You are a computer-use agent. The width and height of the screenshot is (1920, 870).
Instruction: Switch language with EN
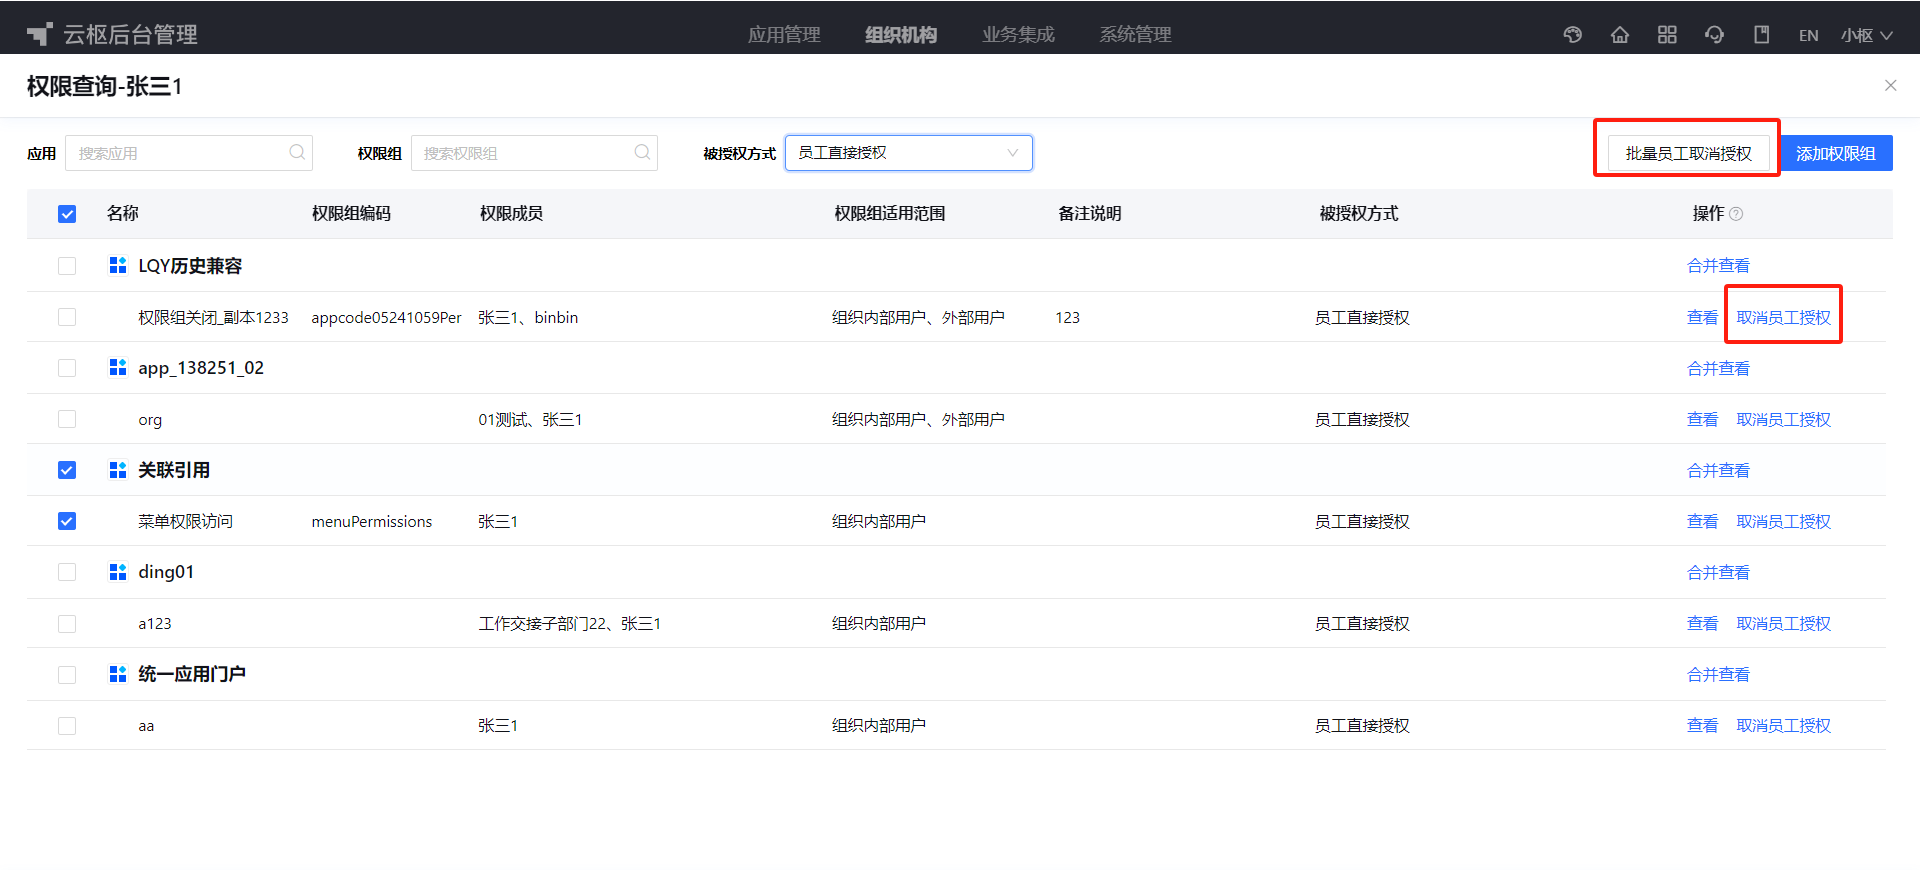1808,35
